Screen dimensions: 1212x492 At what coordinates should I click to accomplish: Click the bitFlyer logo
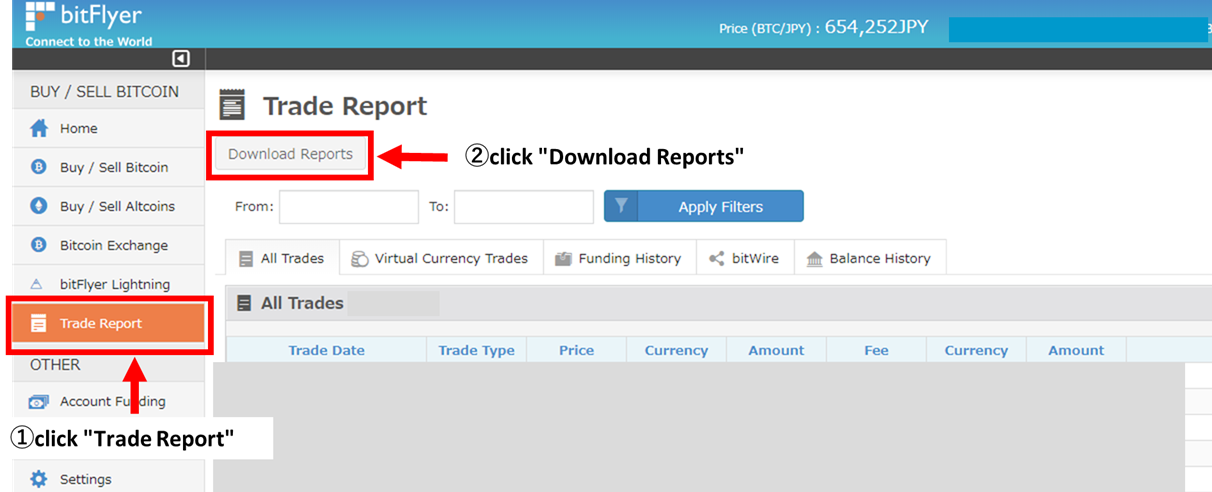[83, 16]
